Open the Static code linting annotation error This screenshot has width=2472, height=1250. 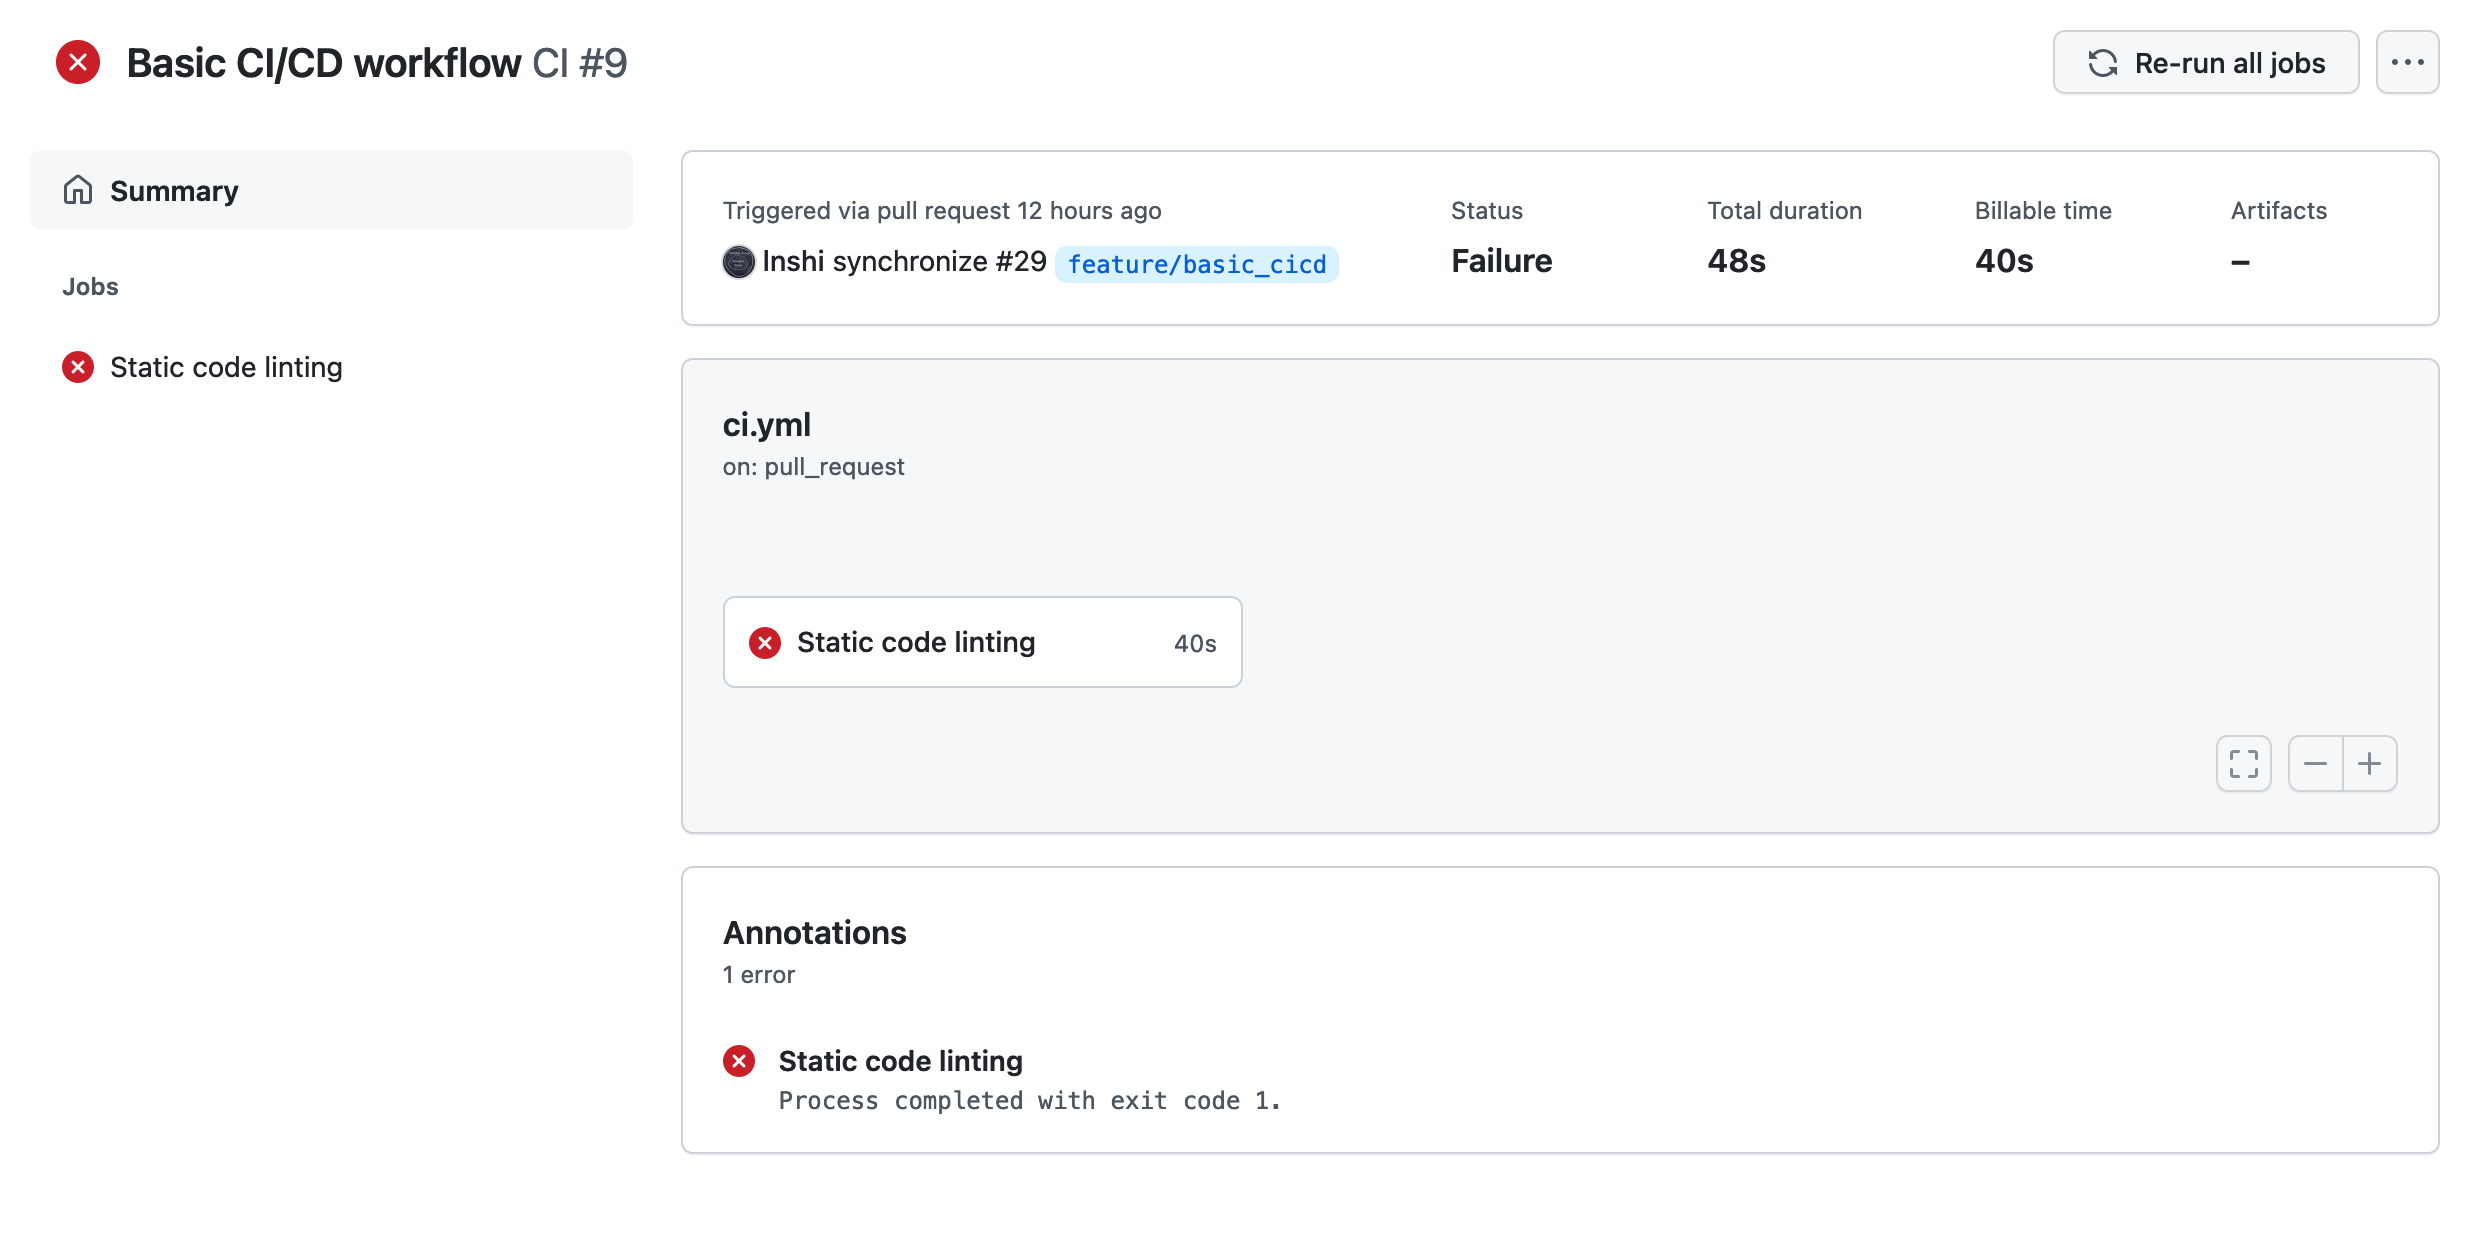pos(900,1061)
